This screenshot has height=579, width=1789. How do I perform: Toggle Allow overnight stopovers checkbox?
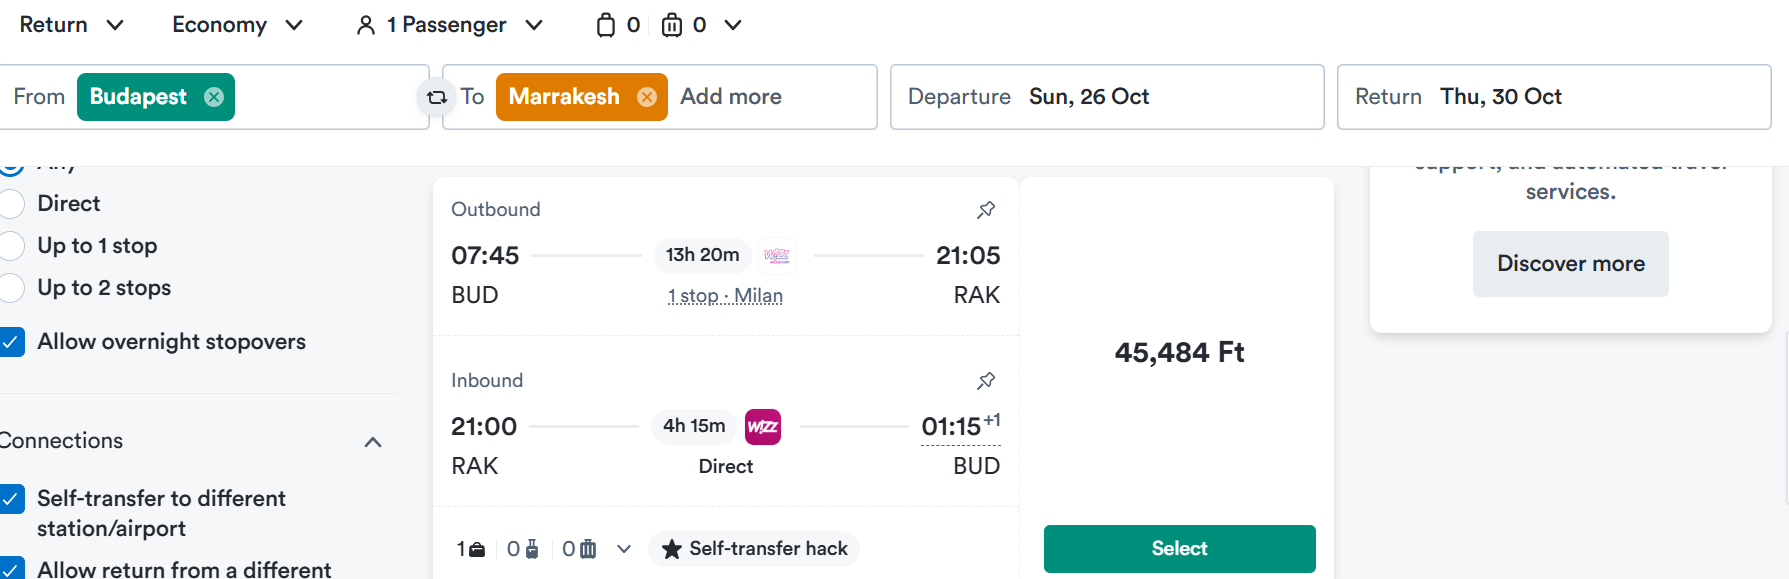tap(12, 342)
